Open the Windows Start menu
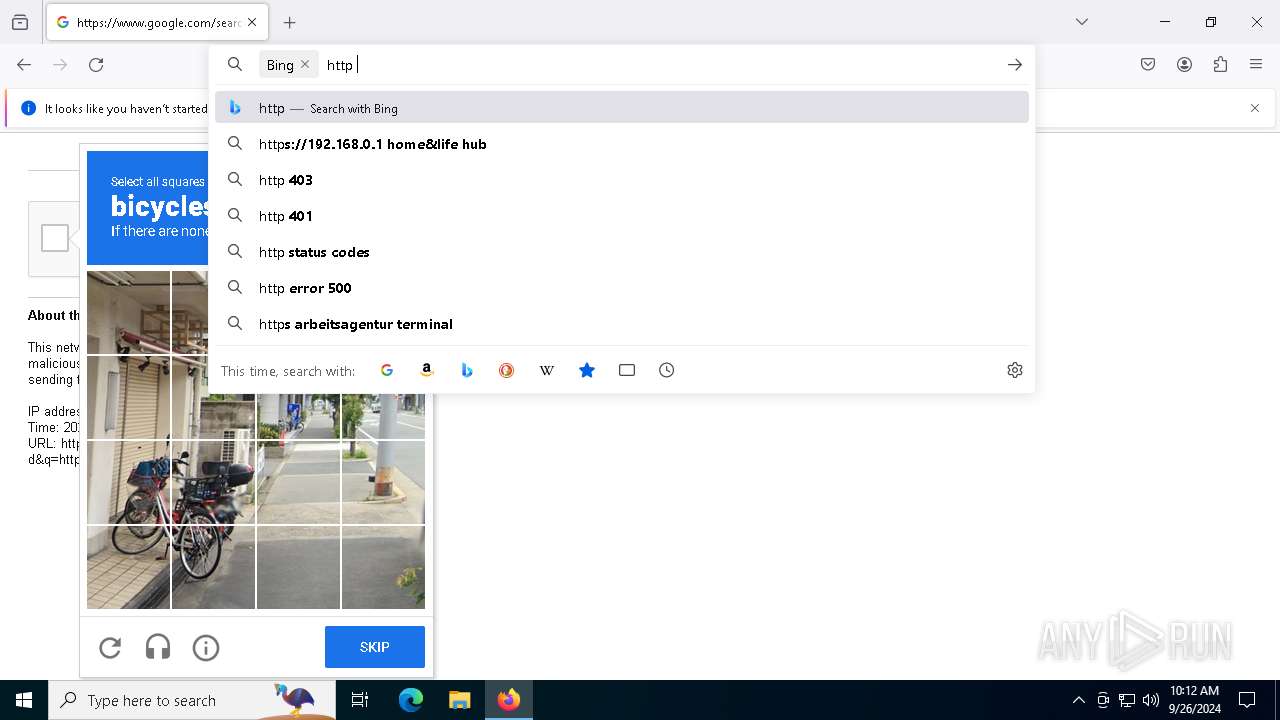This screenshot has height=720, width=1280. (x=24, y=700)
